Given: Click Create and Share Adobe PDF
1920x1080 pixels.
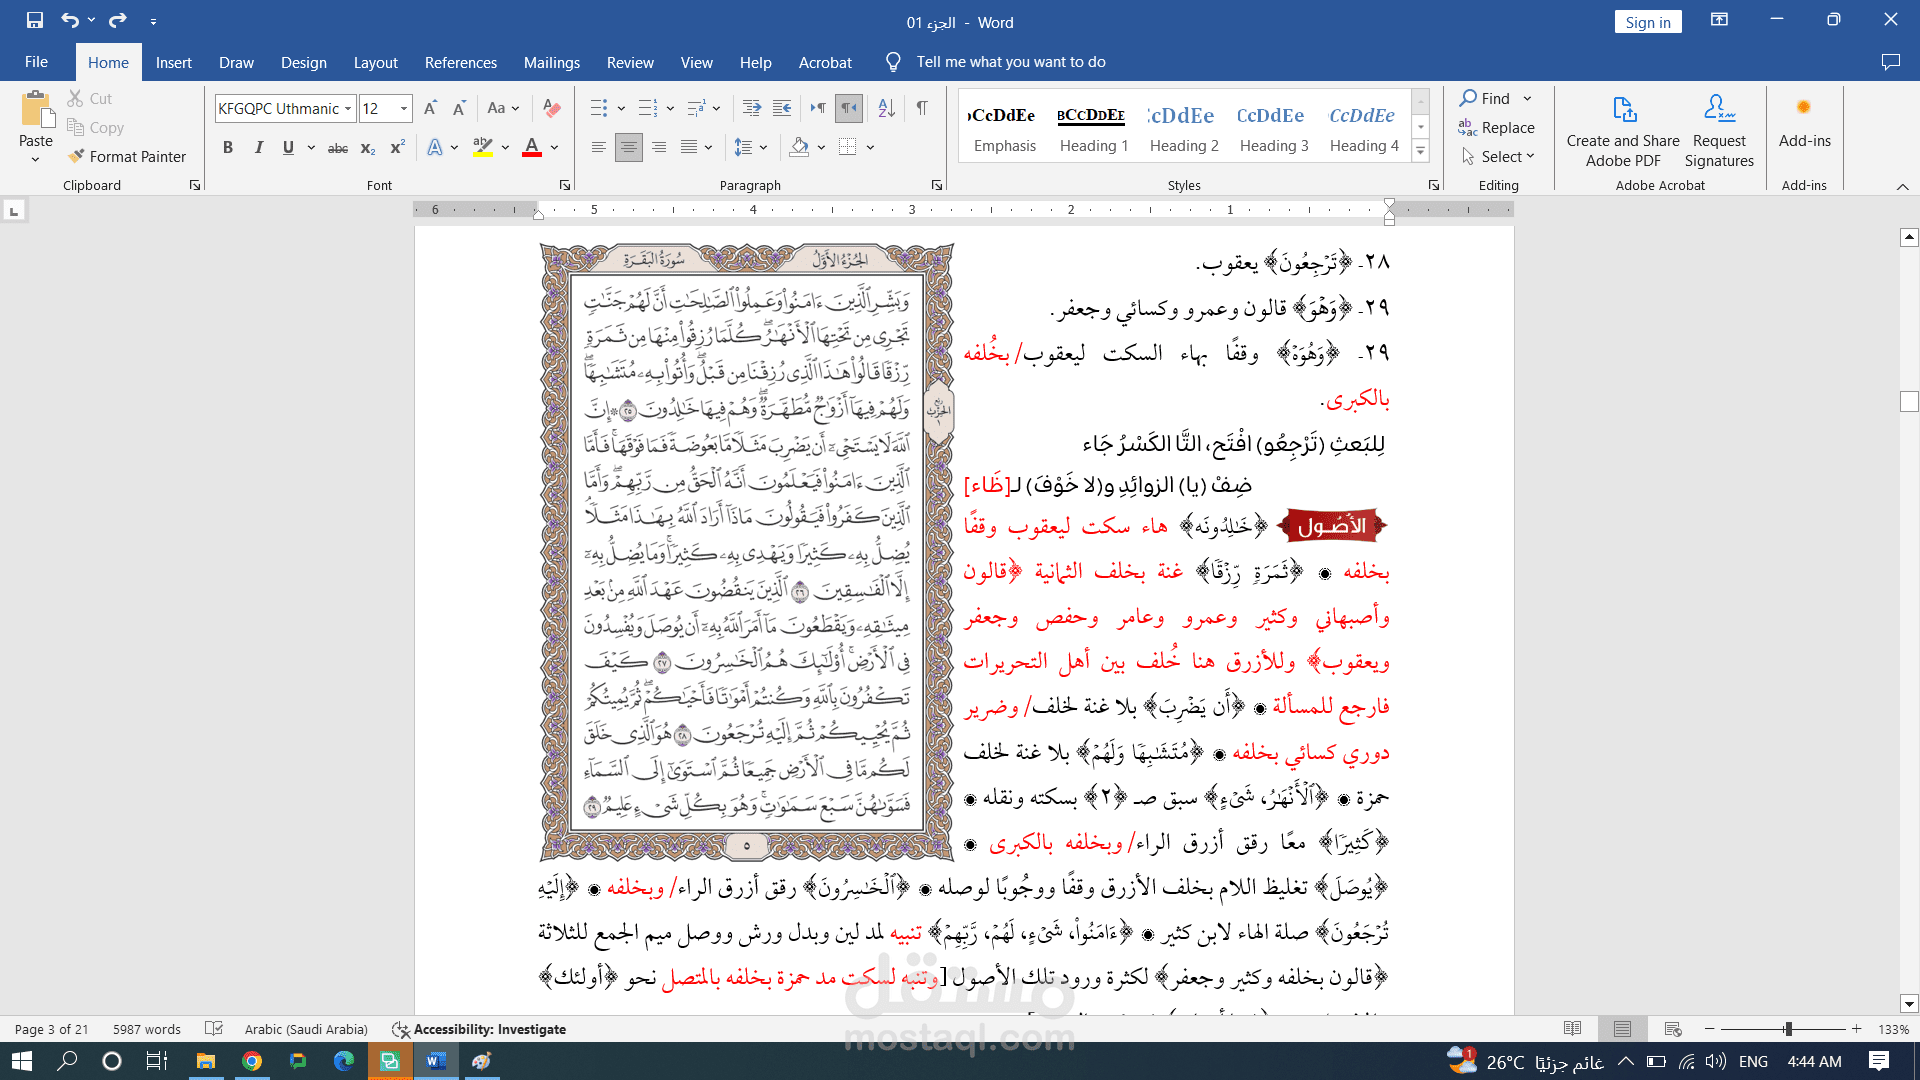Looking at the screenshot, I should (x=1623, y=131).
